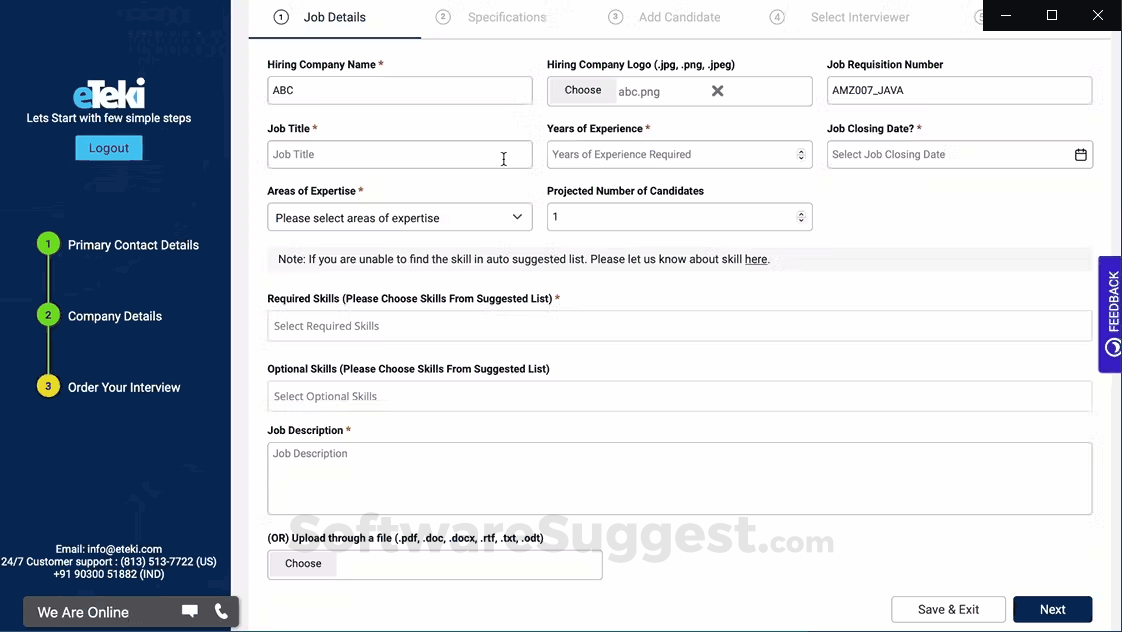Click the Save & Exit button
The image size is (1122, 632).
(x=948, y=609)
